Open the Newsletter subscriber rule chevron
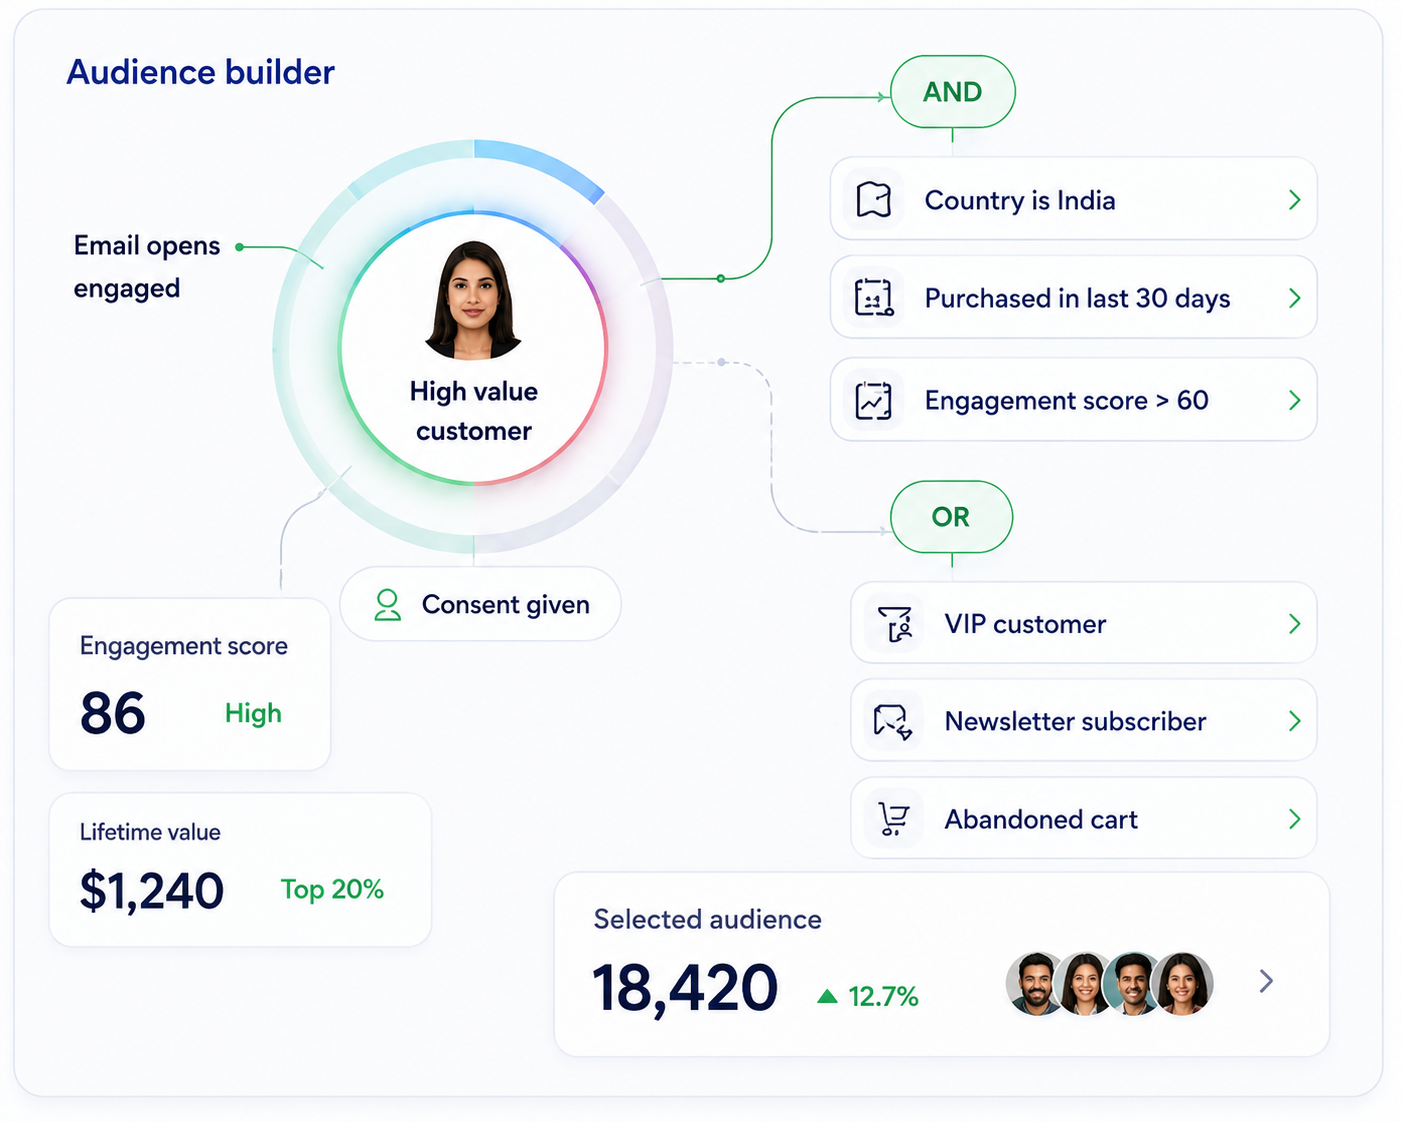Viewport: 1402px width, 1122px height. pos(1294,721)
